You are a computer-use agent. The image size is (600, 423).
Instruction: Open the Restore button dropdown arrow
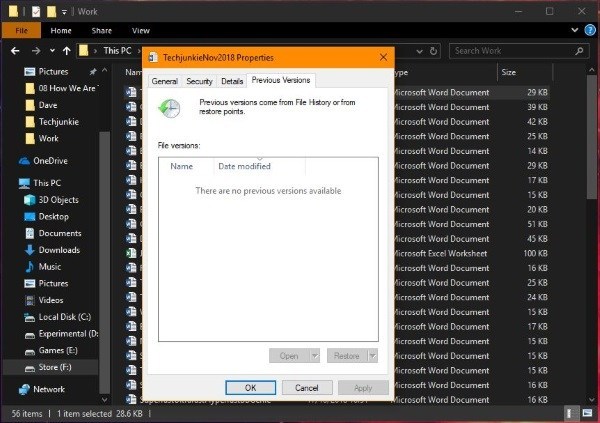click(373, 356)
